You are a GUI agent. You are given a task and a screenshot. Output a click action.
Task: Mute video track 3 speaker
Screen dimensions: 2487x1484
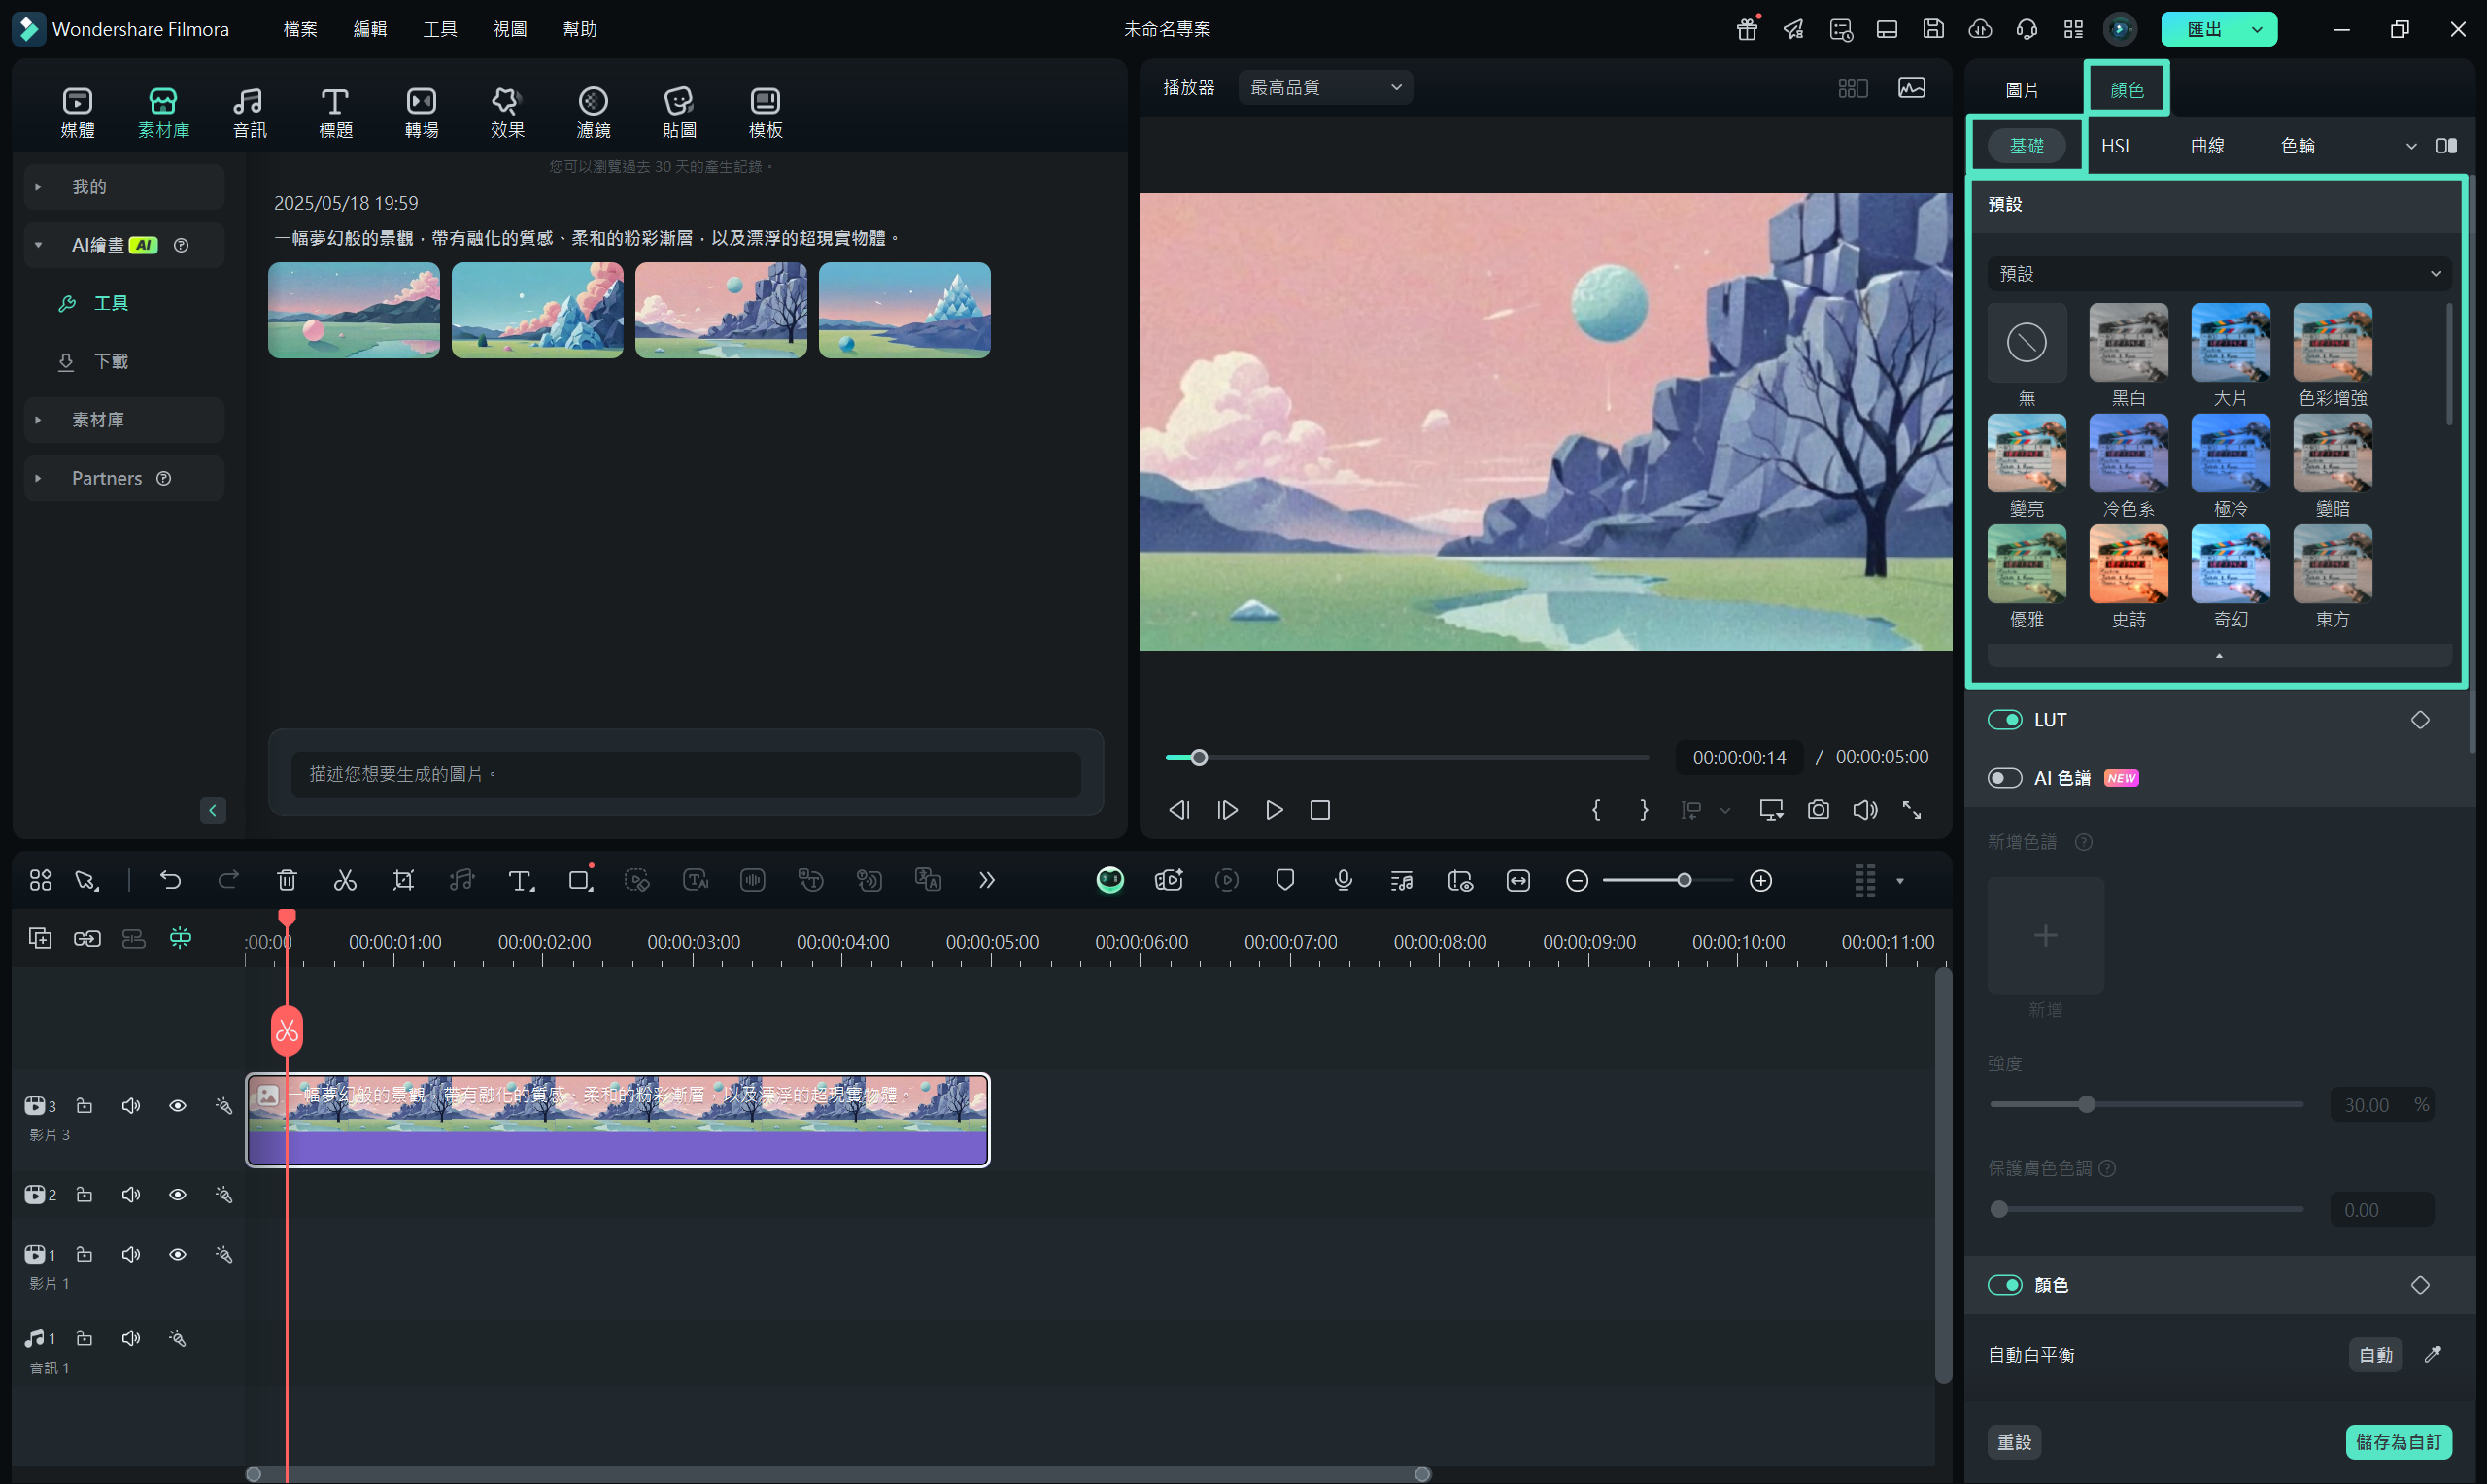click(x=131, y=1106)
